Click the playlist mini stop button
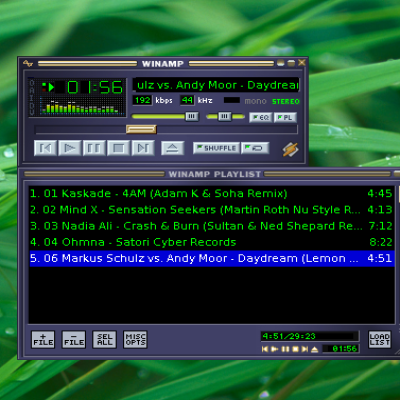This screenshot has width=400, height=400. [295, 349]
